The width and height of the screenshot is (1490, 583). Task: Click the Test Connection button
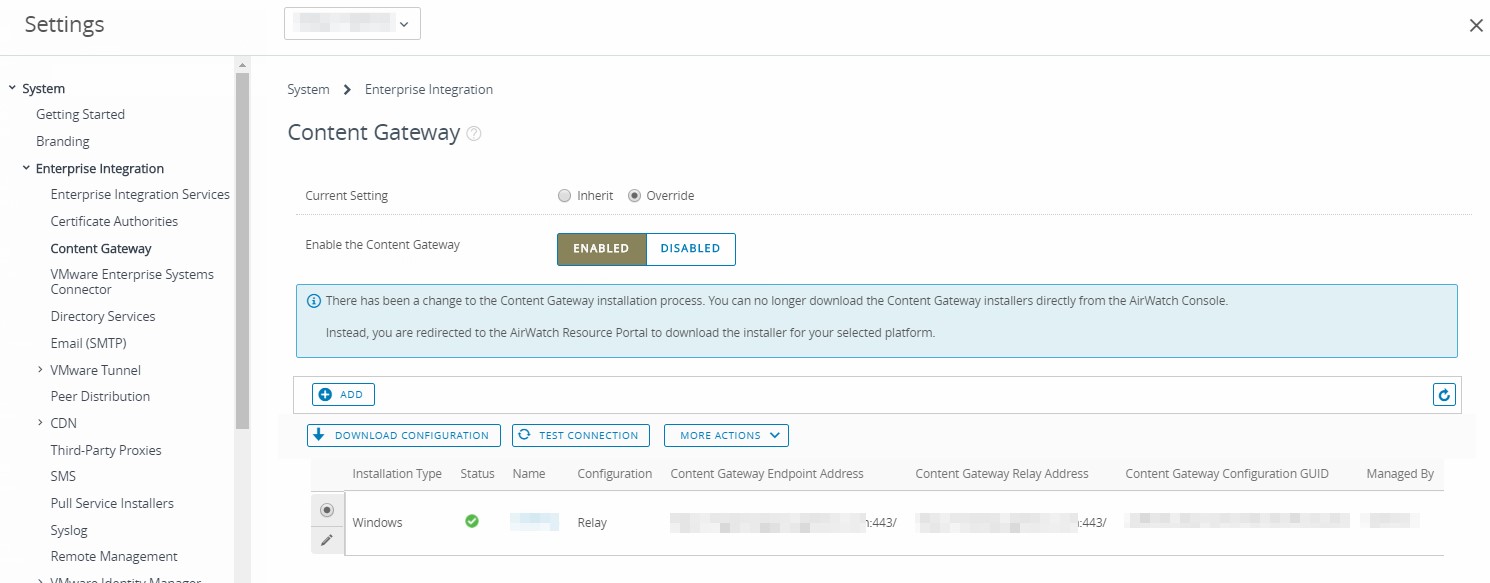[580, 436]
